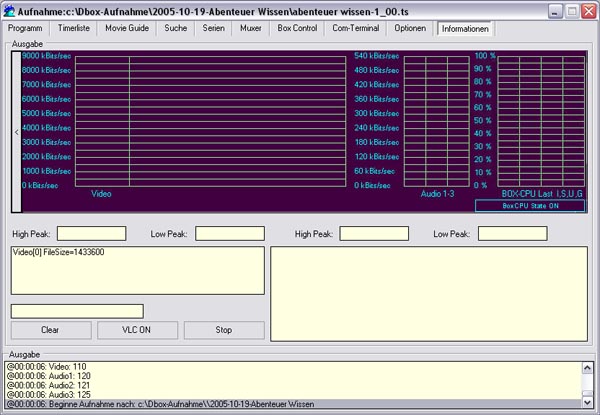The height and width of the screenshot is (415, 600).
Task: Switch to the Timerliste tab
Action: tap(73, 29)
